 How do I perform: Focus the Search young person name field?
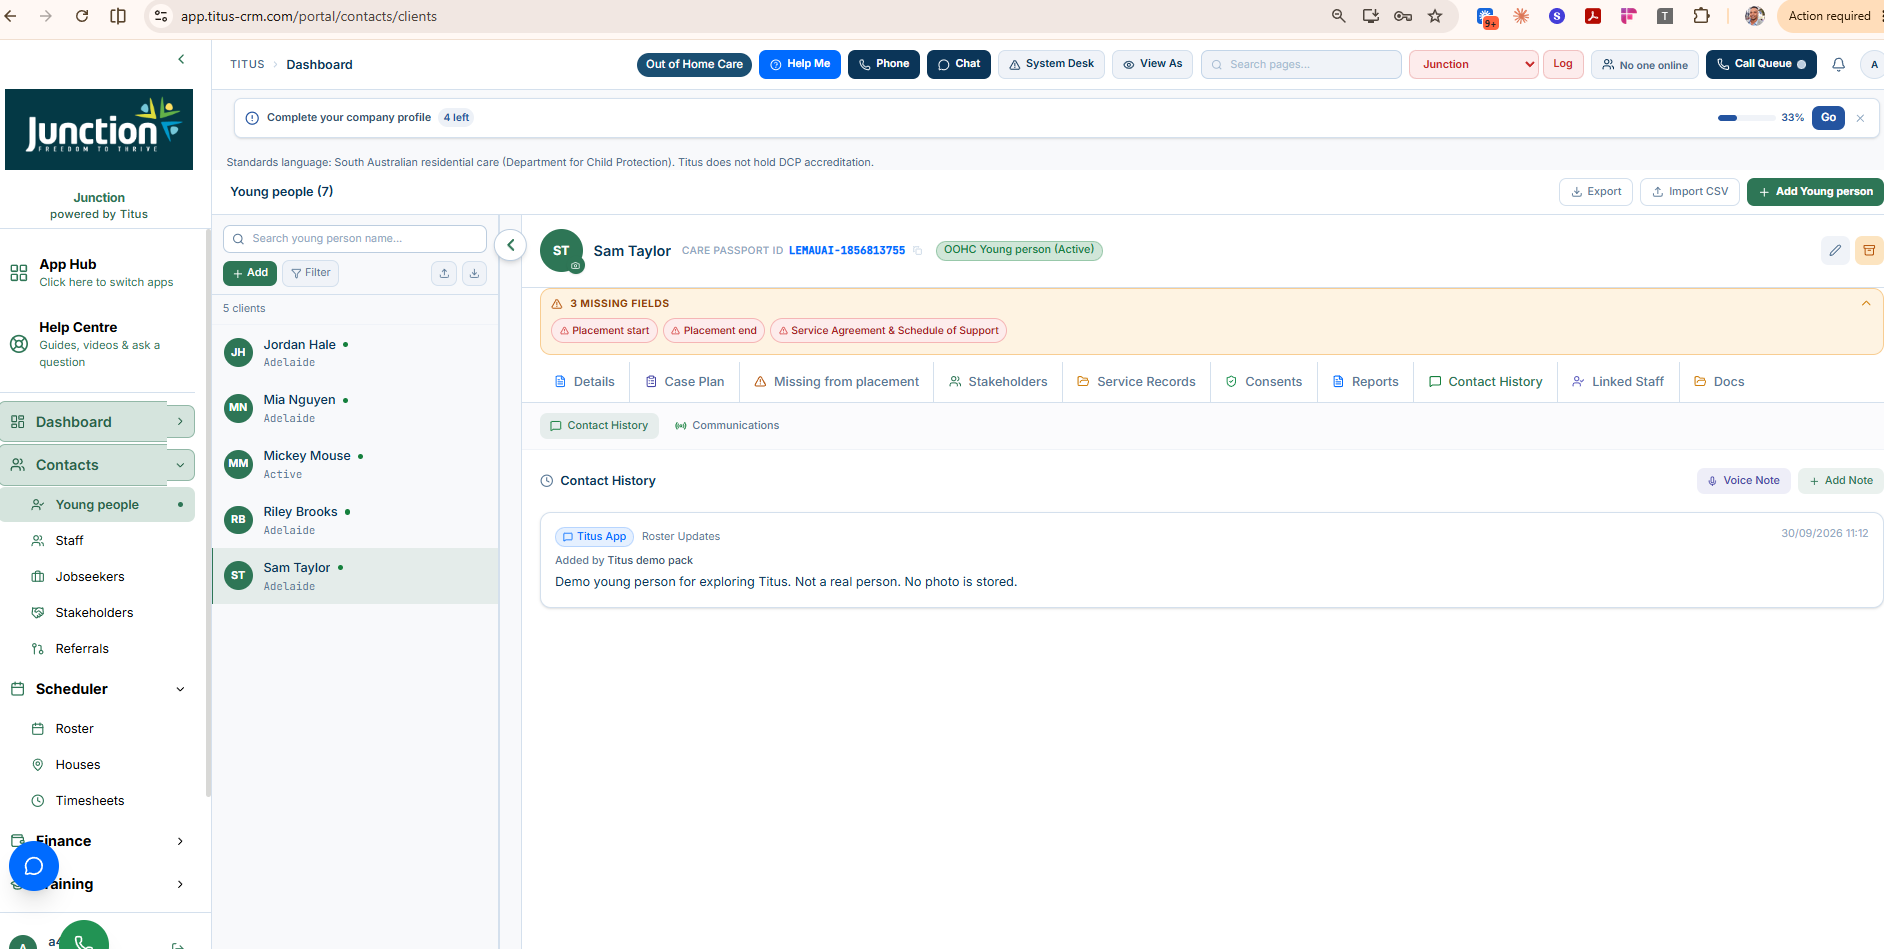[355, 239]
